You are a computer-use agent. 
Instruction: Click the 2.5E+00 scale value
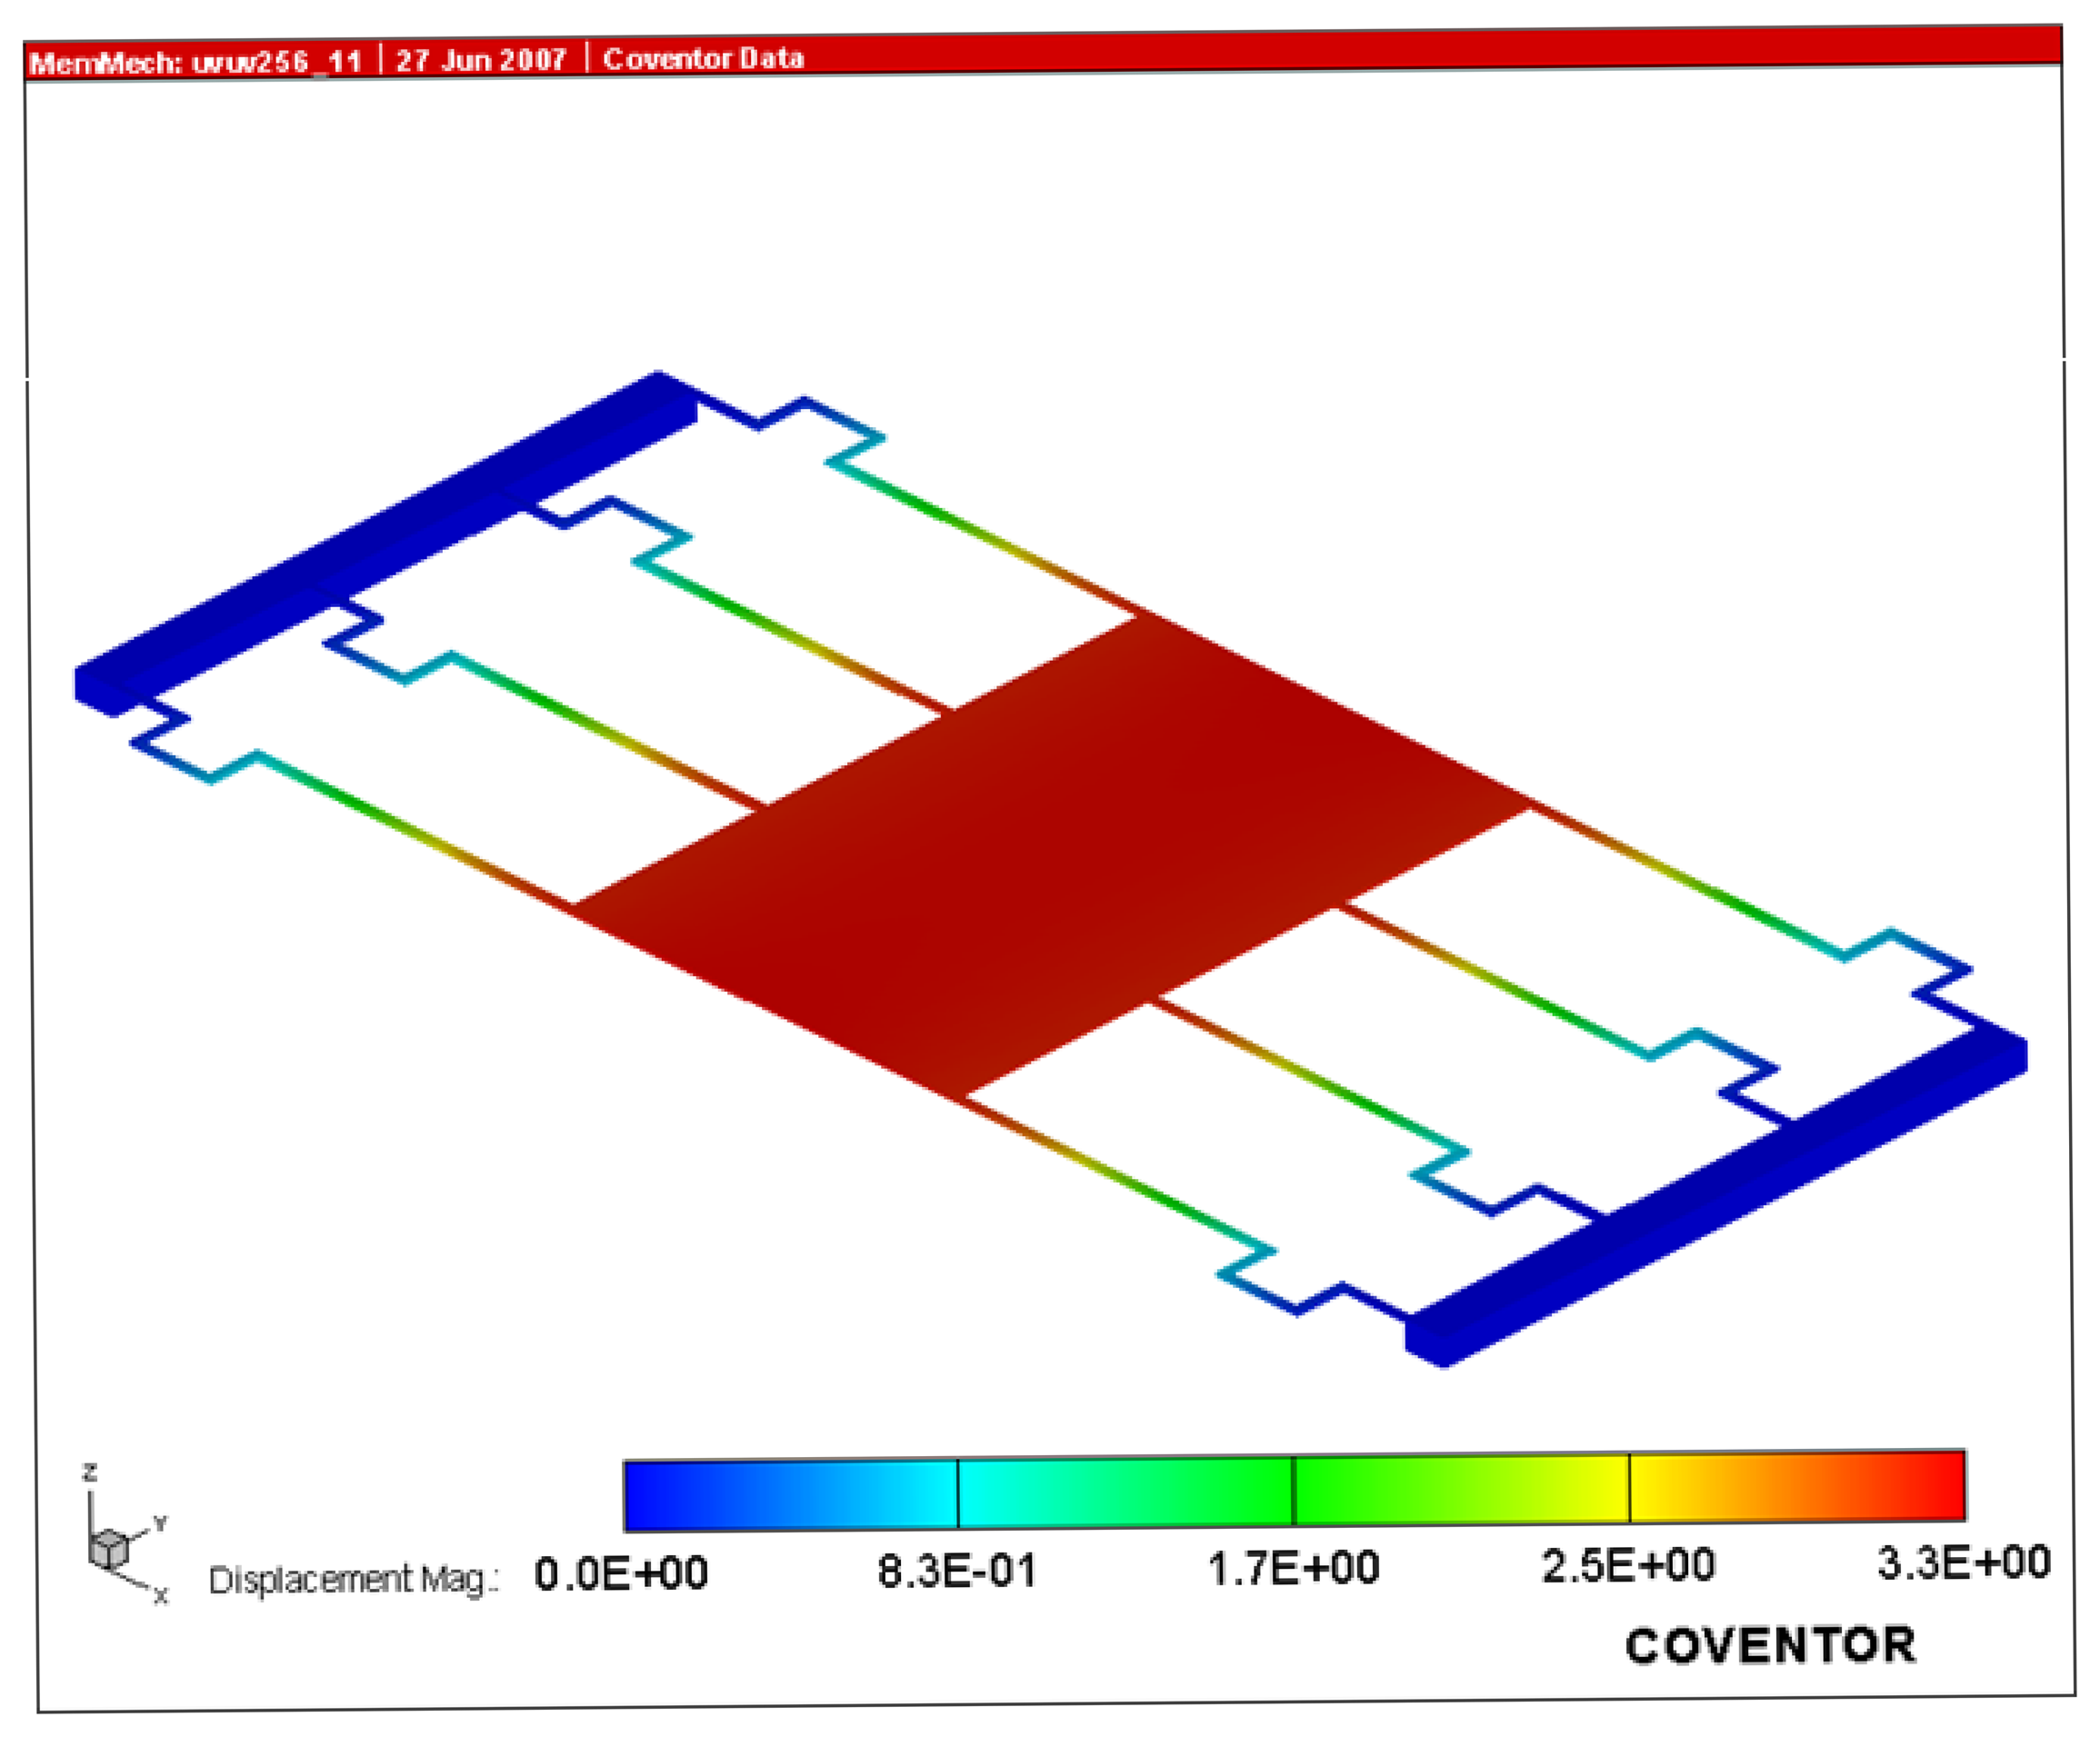[x=1628, y=1565]
